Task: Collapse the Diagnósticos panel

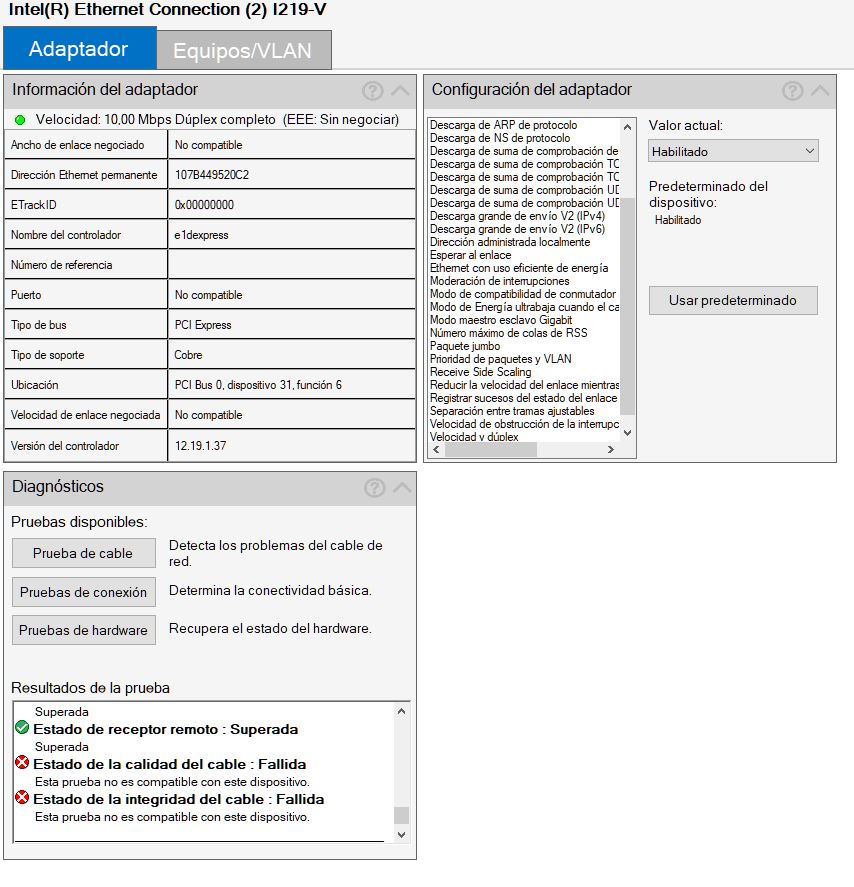Action: coord(402,488)
